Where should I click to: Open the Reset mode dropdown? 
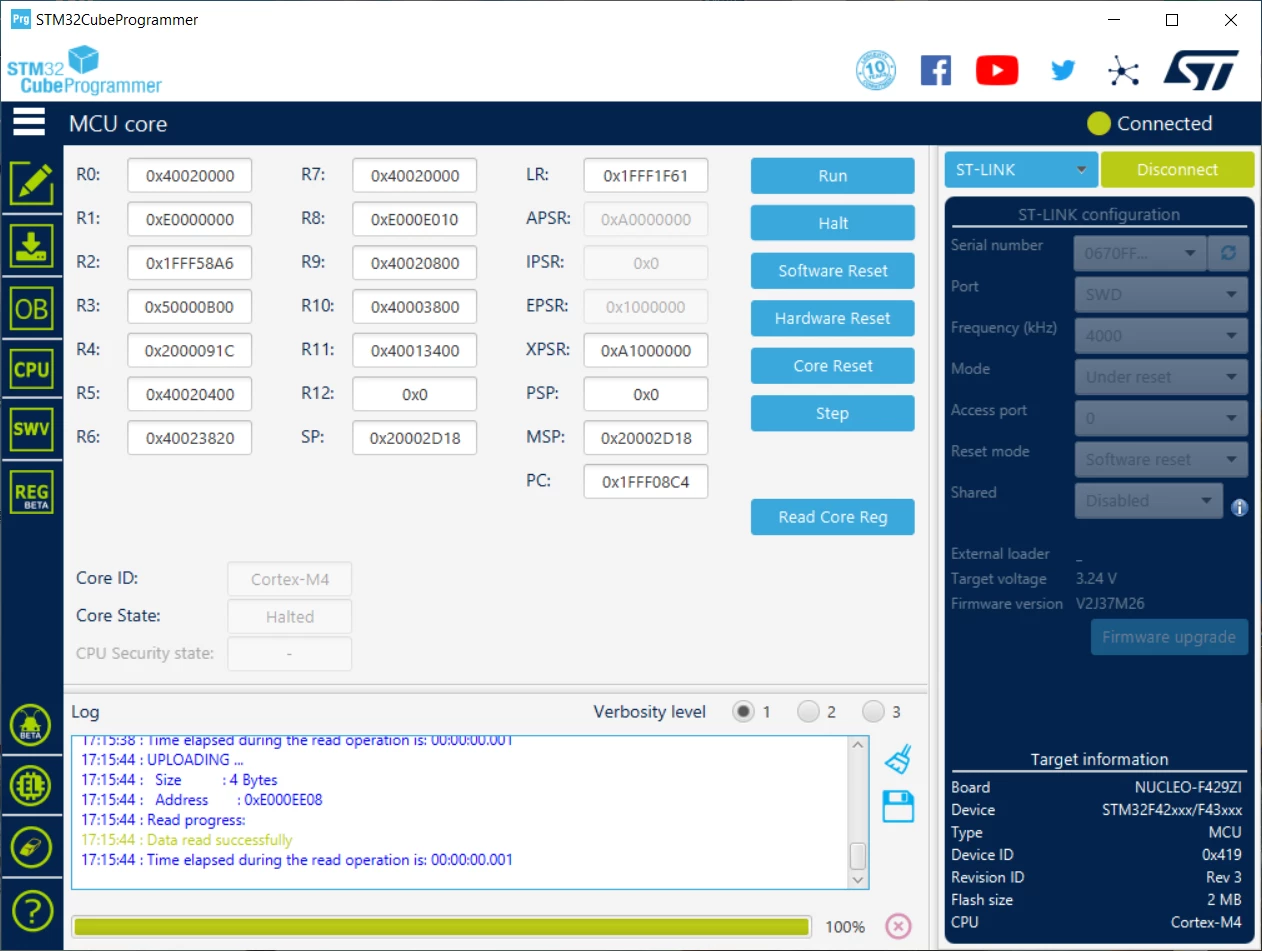click(1161, 460)
